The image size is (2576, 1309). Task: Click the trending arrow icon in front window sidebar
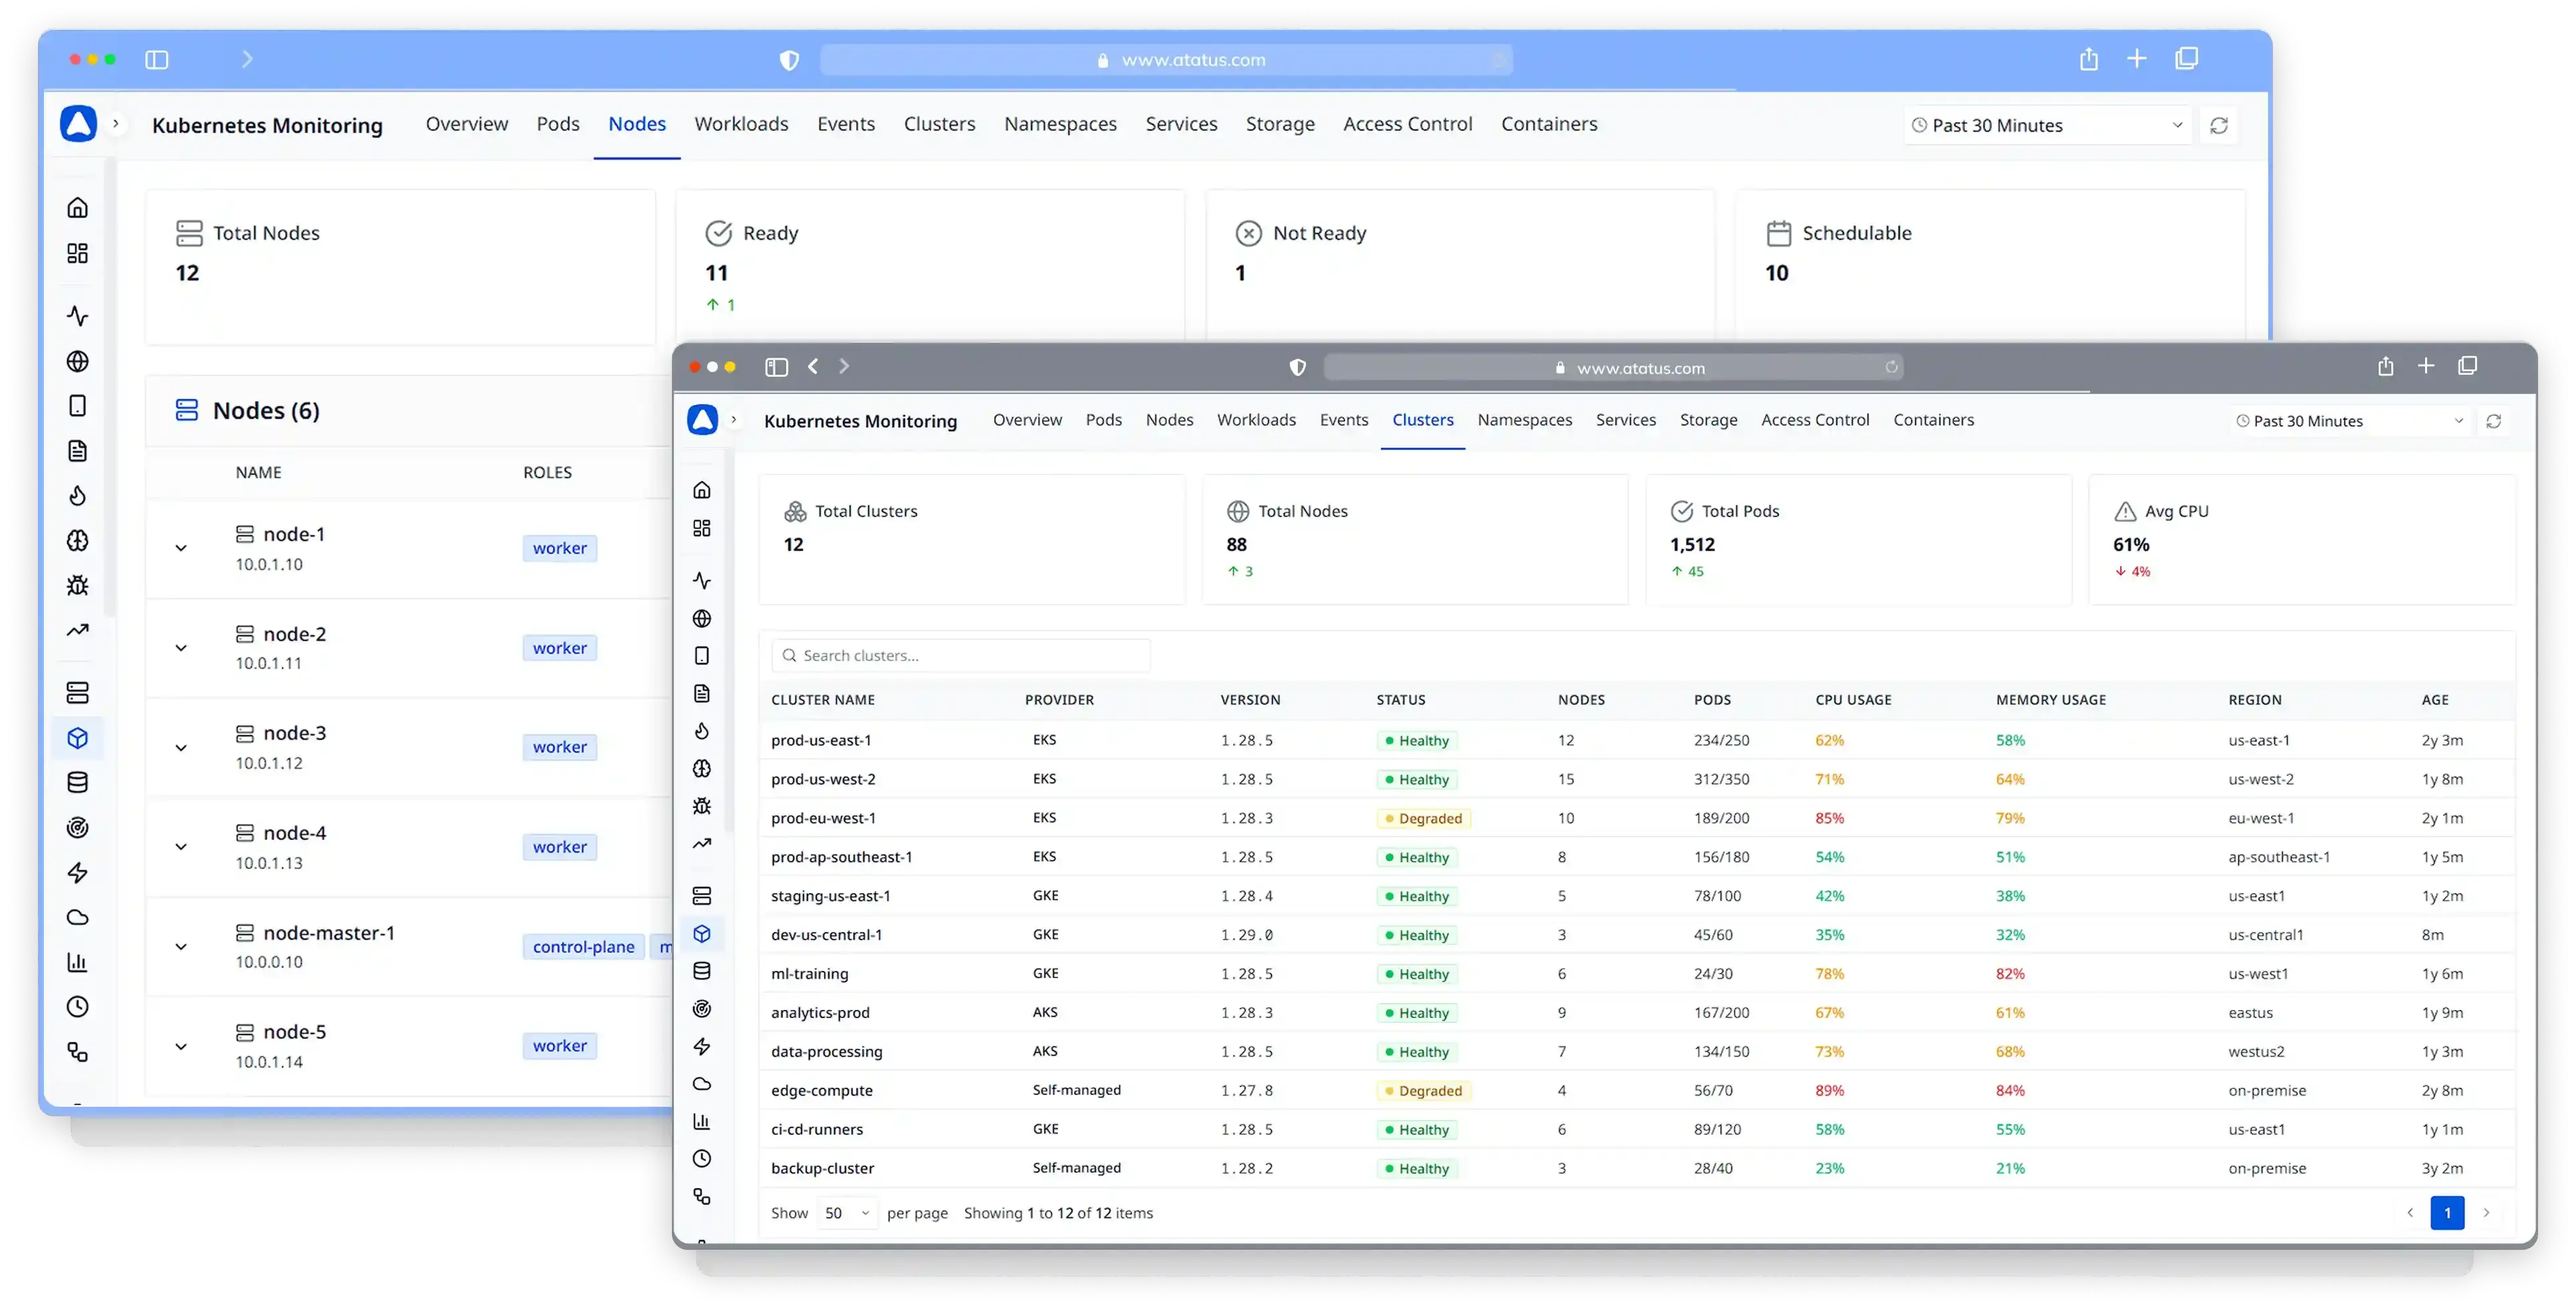point(702,843)
